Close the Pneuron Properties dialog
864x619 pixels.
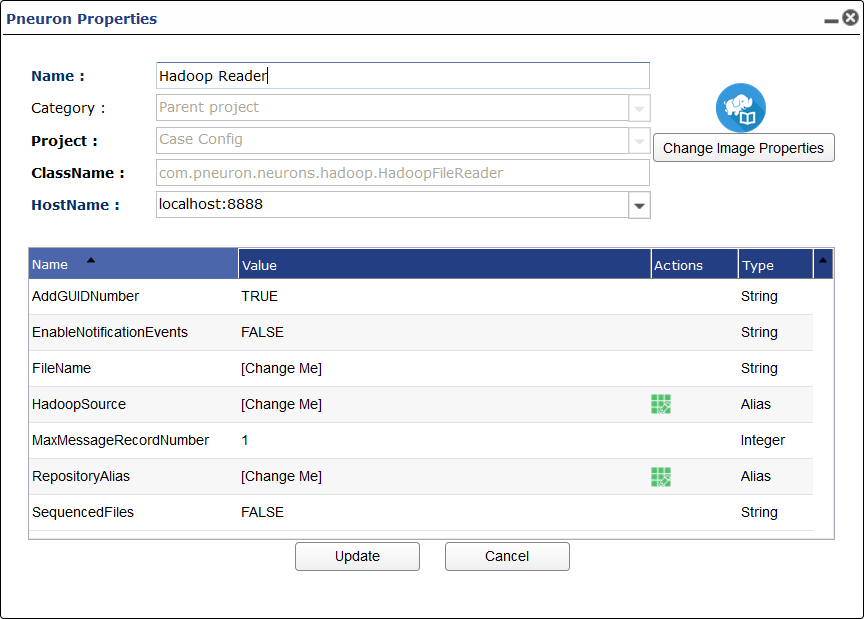tap(851, 18)
